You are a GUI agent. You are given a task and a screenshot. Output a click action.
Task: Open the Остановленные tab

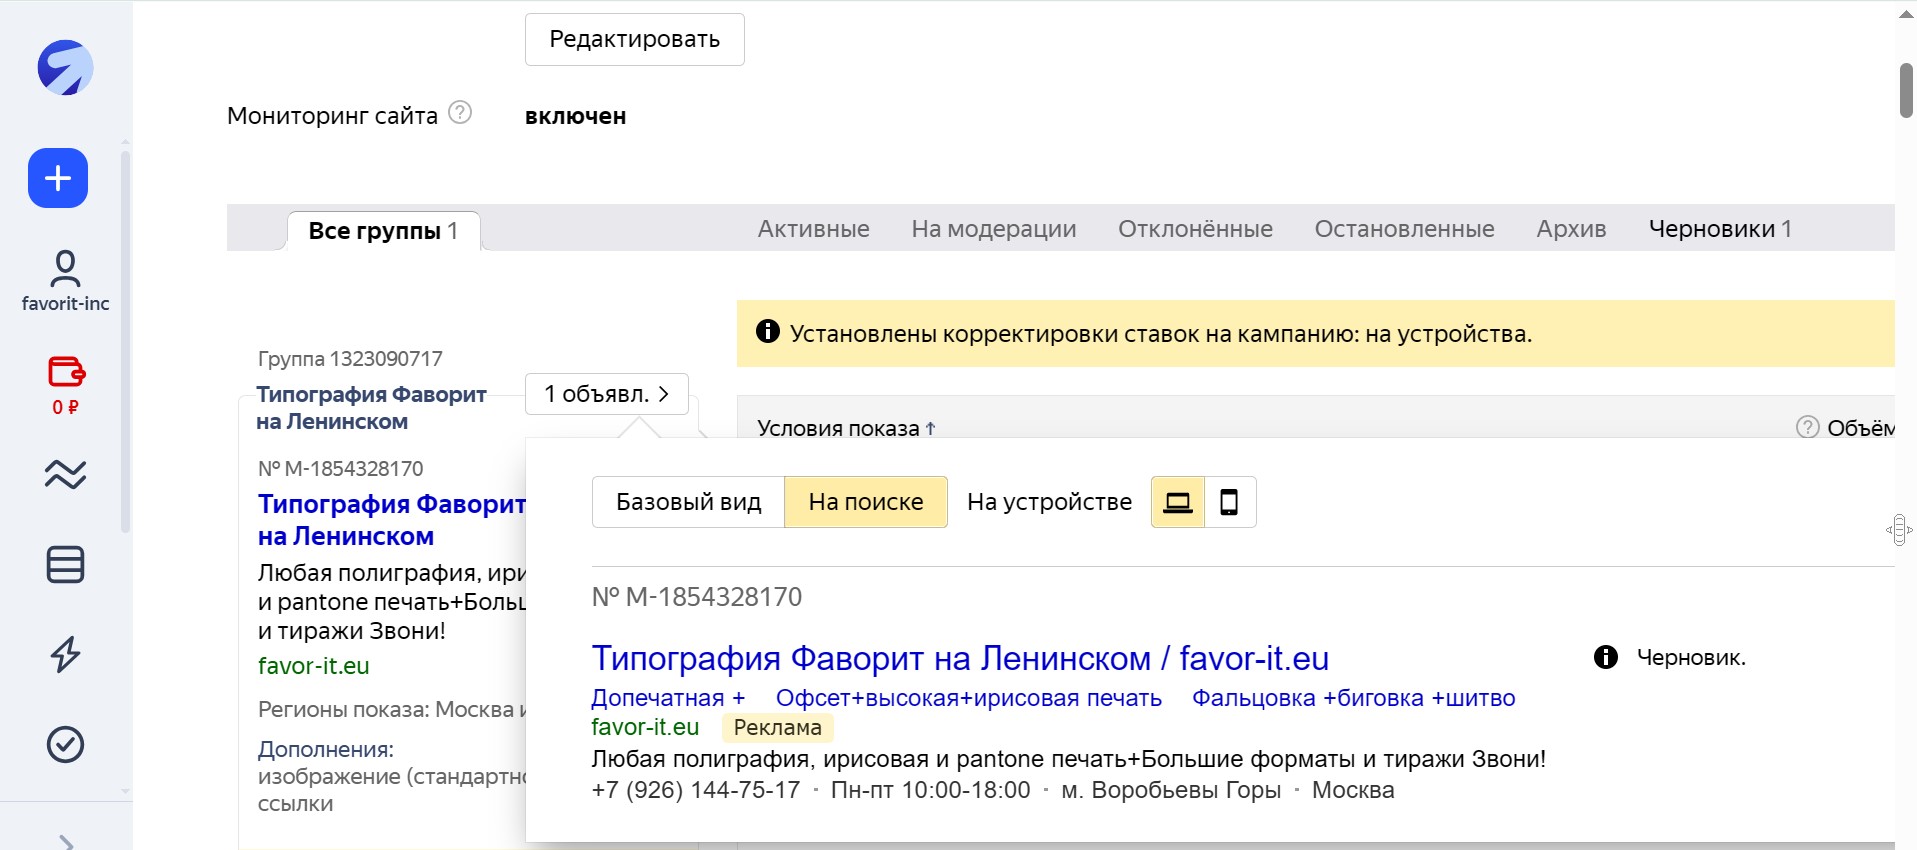[x=1404, y=229]
